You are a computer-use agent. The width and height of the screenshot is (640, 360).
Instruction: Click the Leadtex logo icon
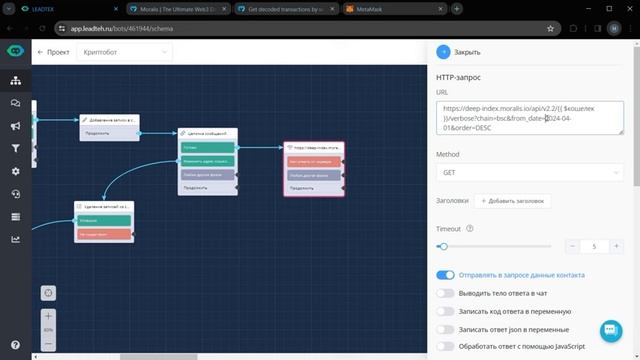click(x=16, y=51)
